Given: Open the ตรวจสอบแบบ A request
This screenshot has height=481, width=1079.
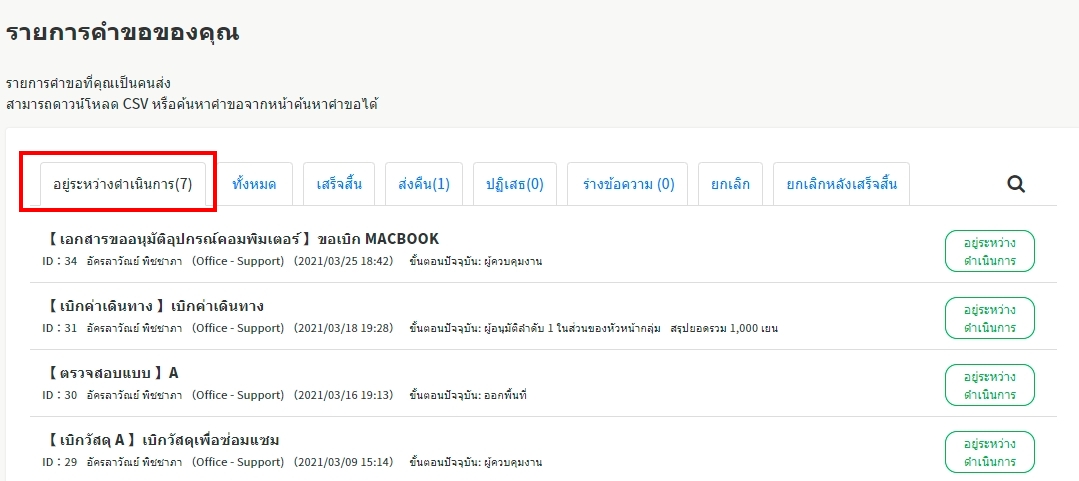Looking at the screenshot, I should 112,373.
